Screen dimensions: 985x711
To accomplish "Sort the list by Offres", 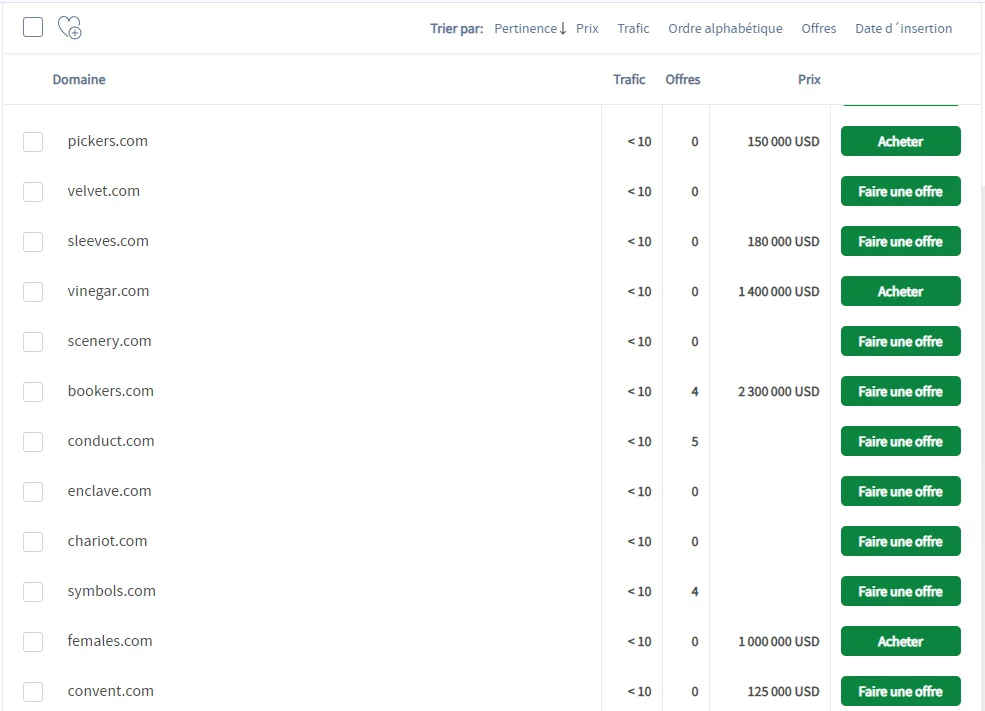I will 818,29.
